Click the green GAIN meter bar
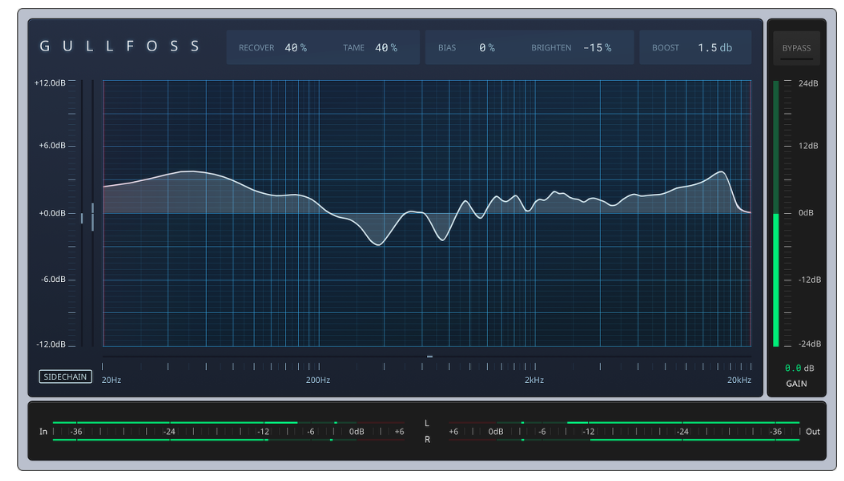The width and height of the screenshot is (844, 481). point(776,280)
